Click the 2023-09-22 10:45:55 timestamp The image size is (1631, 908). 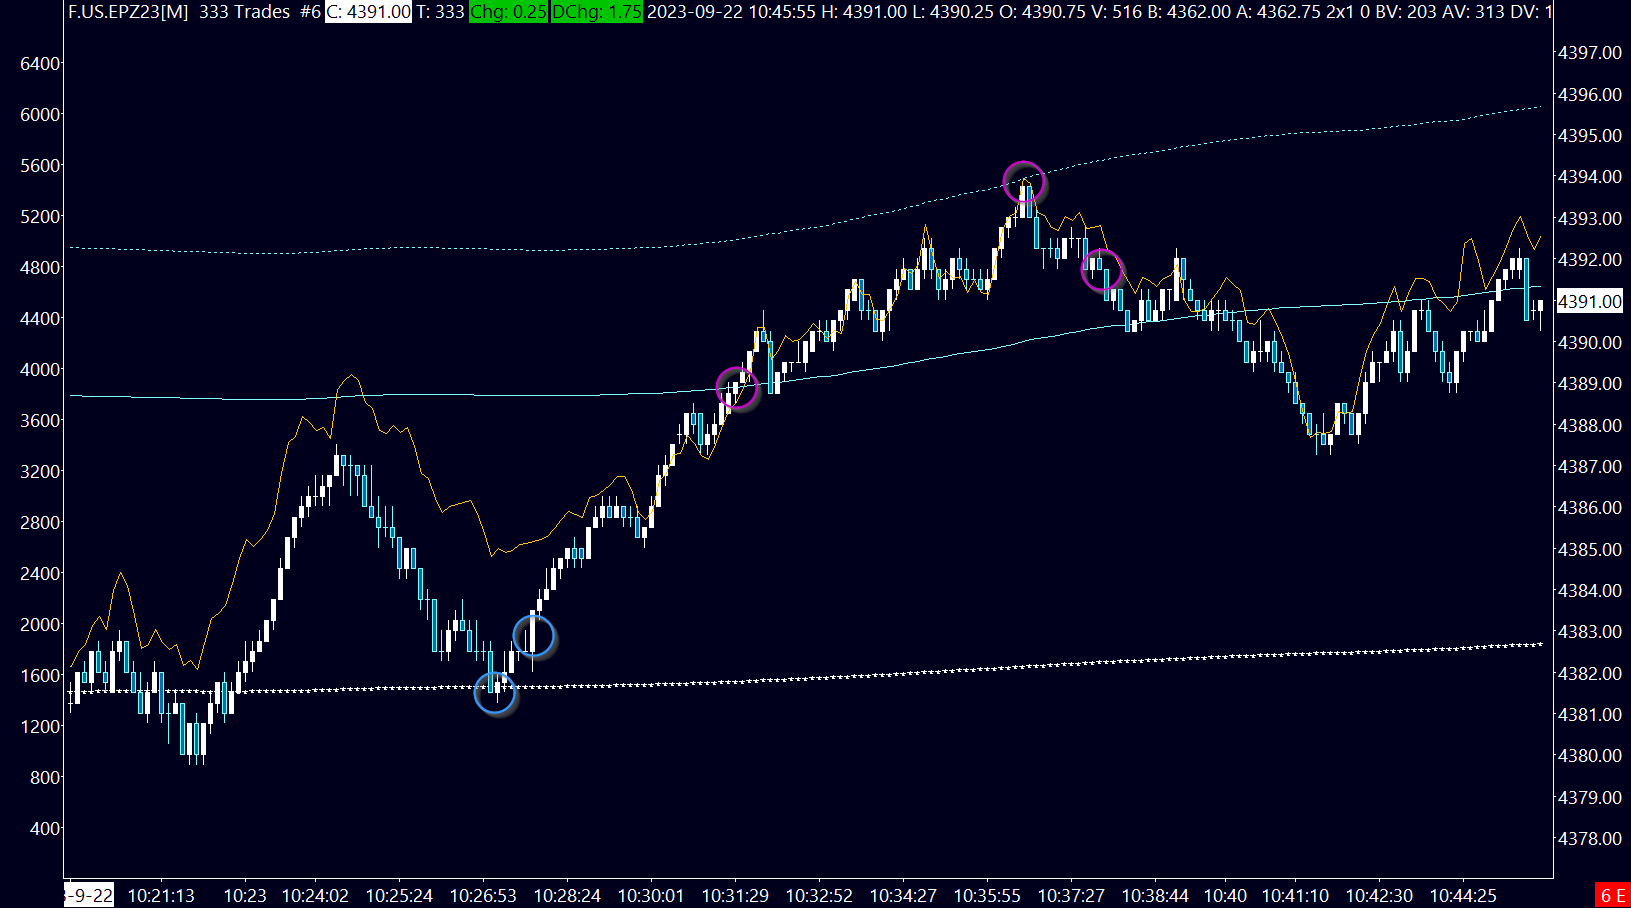pos(731,12)
